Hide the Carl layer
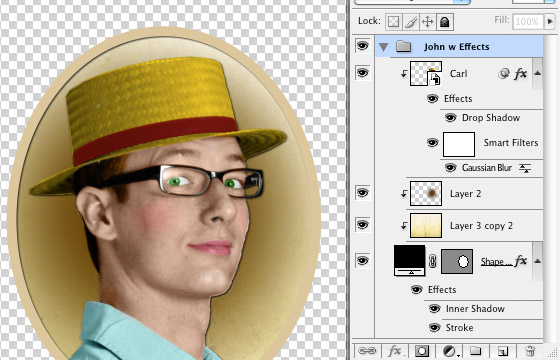 click(x=362, y=72)
